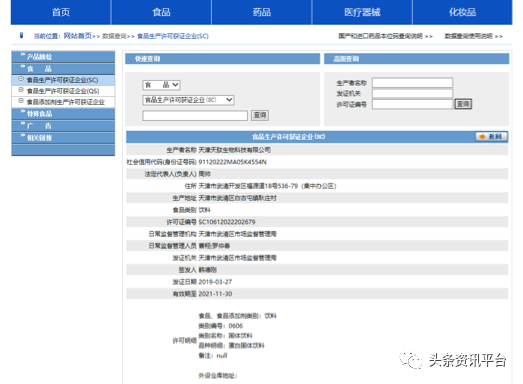Expand the 广告 sidebar section

coord(63,126)
